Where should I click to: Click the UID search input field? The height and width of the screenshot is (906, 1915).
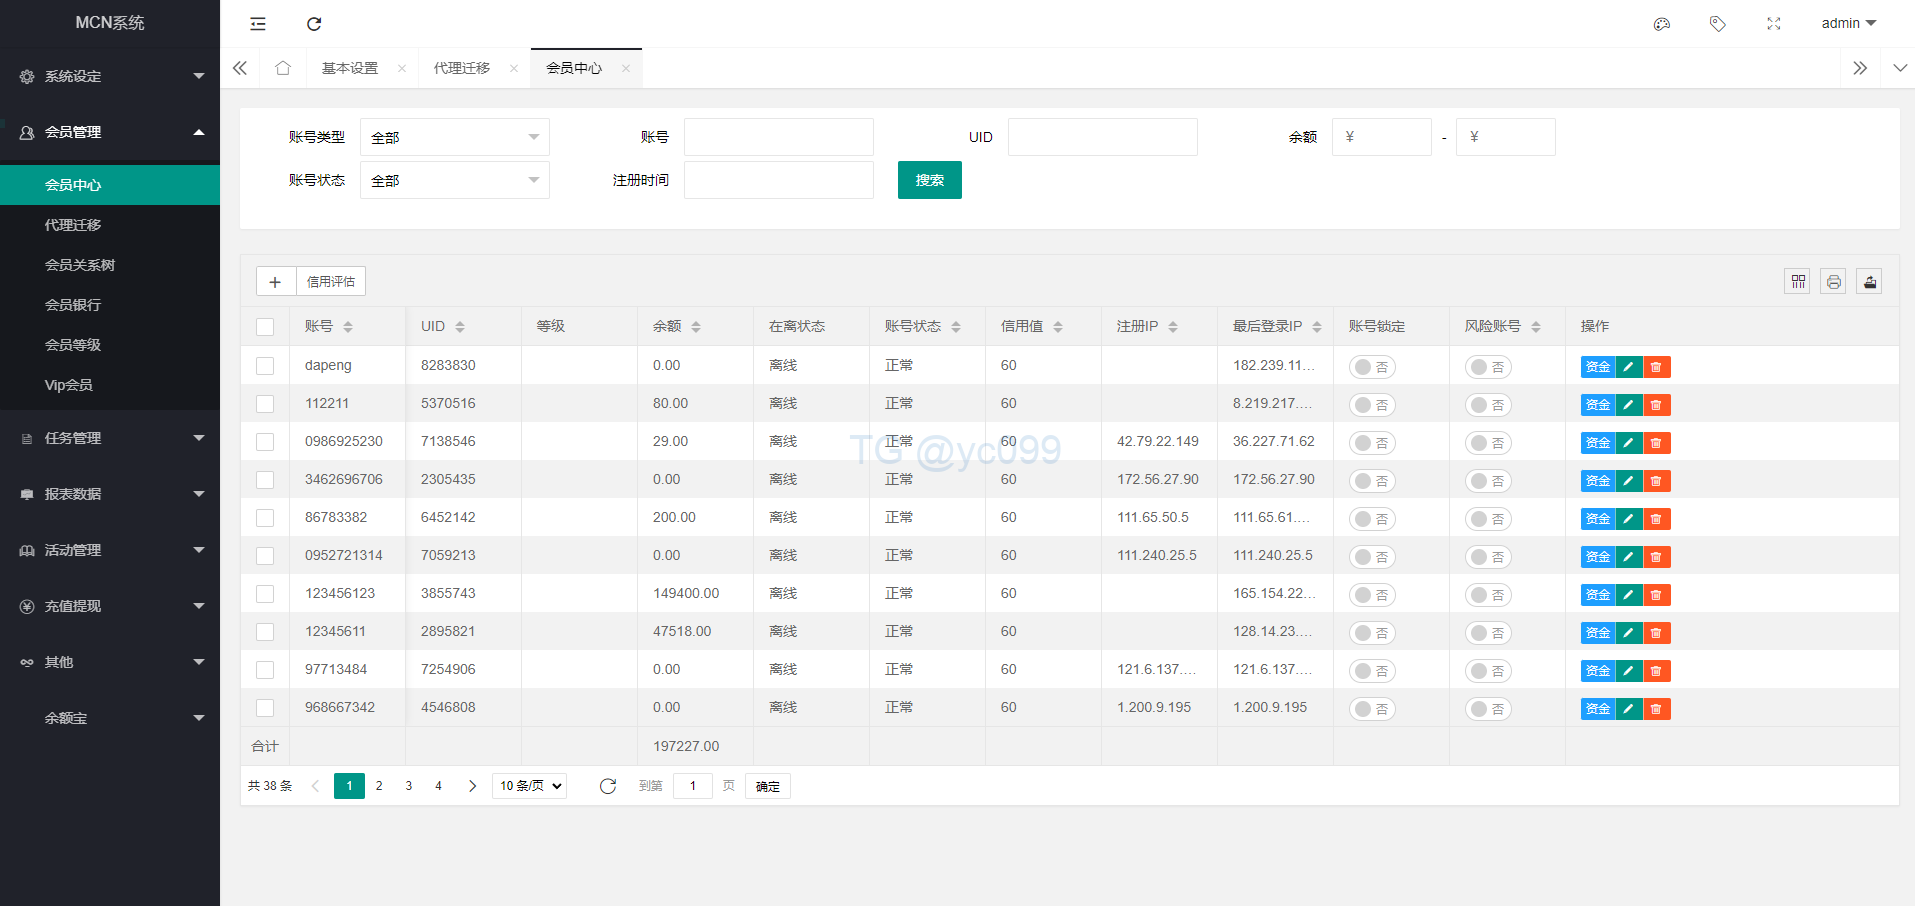(1102, 137)
